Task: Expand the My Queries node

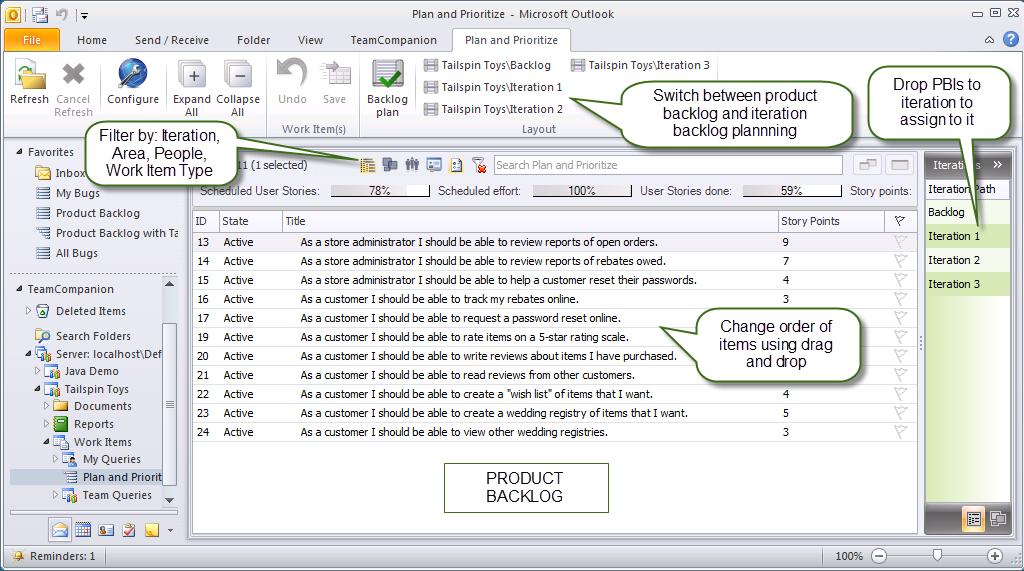Action: pyautogui.click(x=56, y=459)
